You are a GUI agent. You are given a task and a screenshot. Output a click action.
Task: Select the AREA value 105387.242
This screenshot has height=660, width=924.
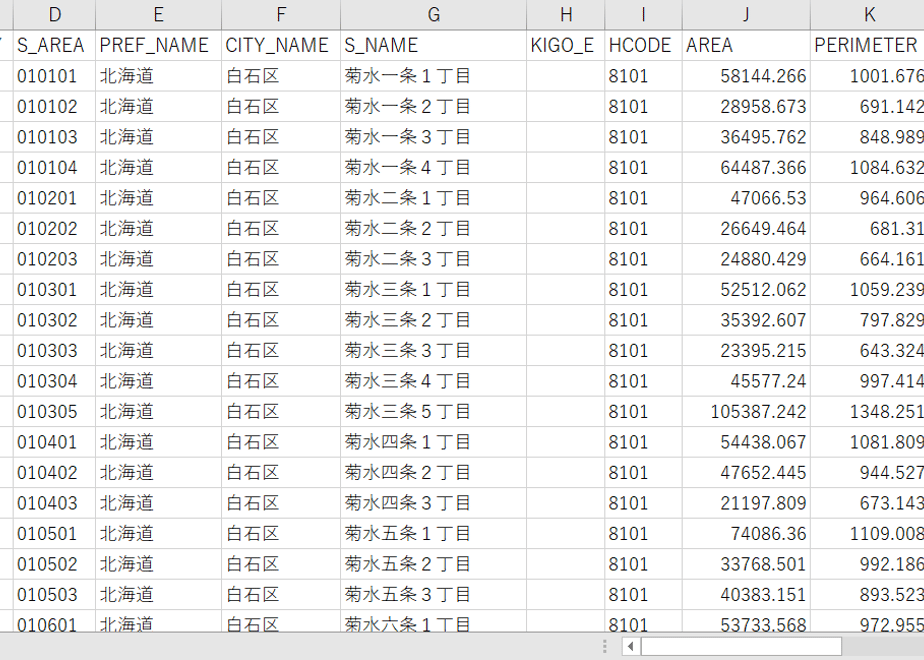point(746,411)
